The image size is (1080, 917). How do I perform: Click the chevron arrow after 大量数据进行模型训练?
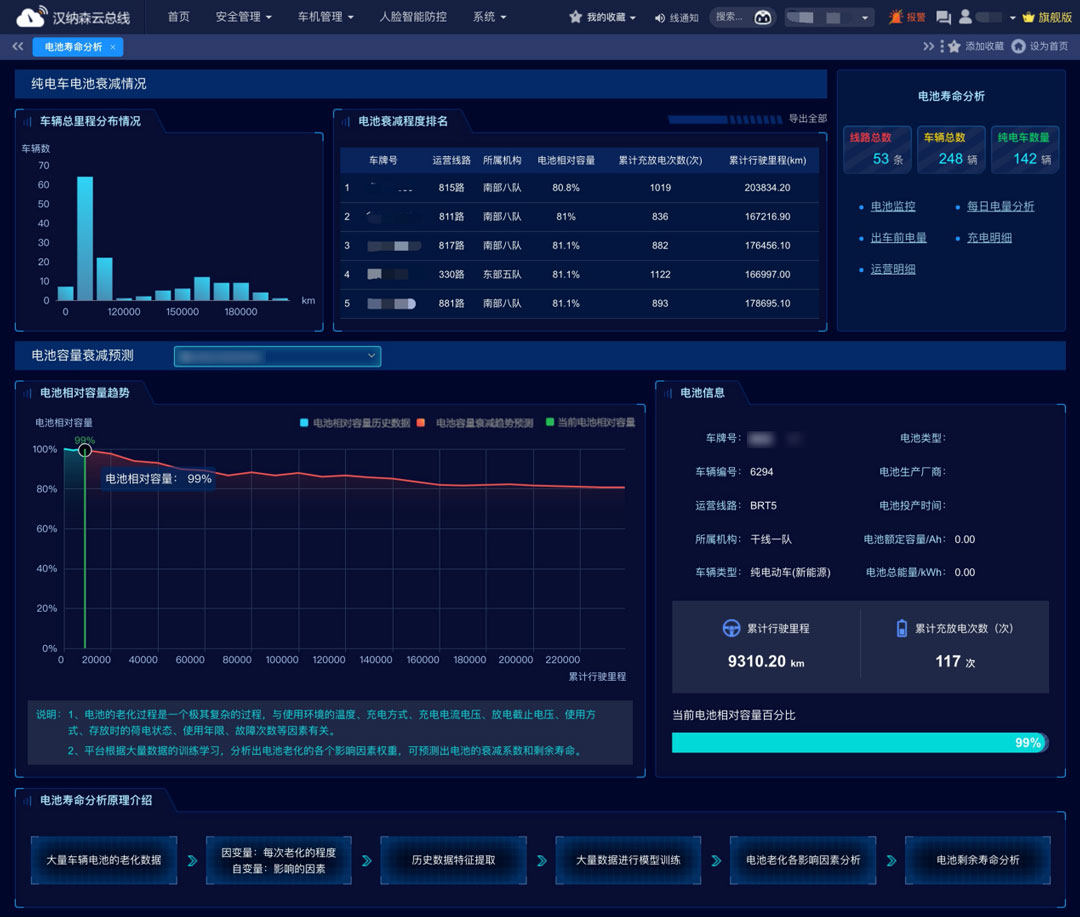click(716, 861)
